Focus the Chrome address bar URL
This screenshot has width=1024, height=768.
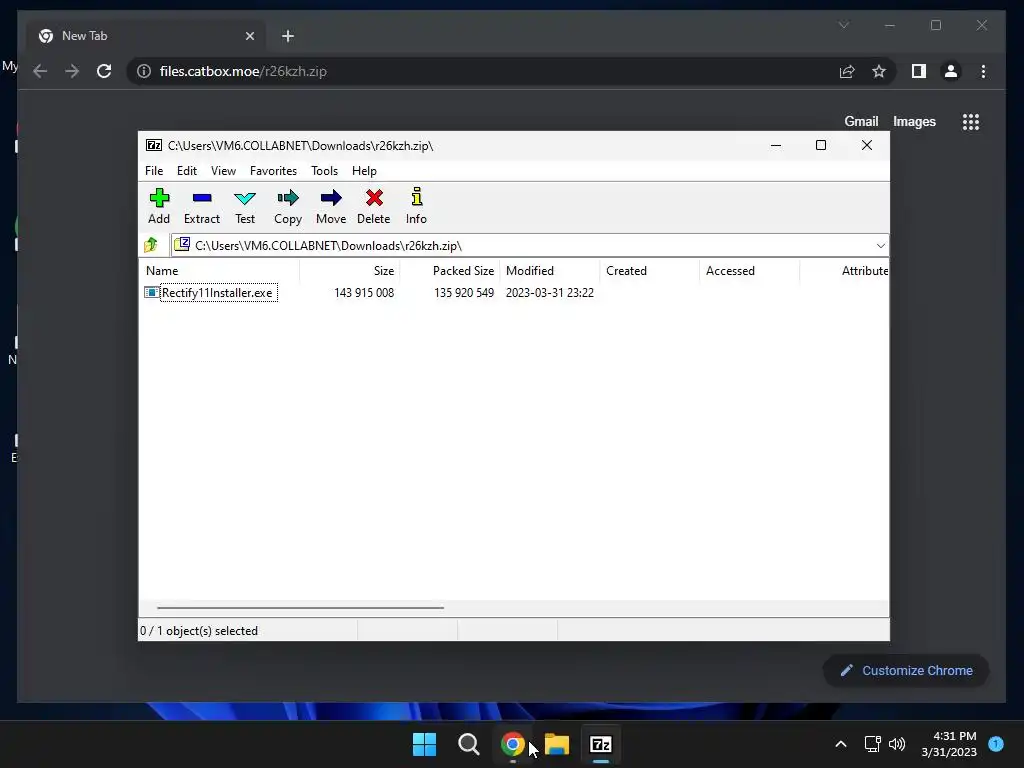243,71
